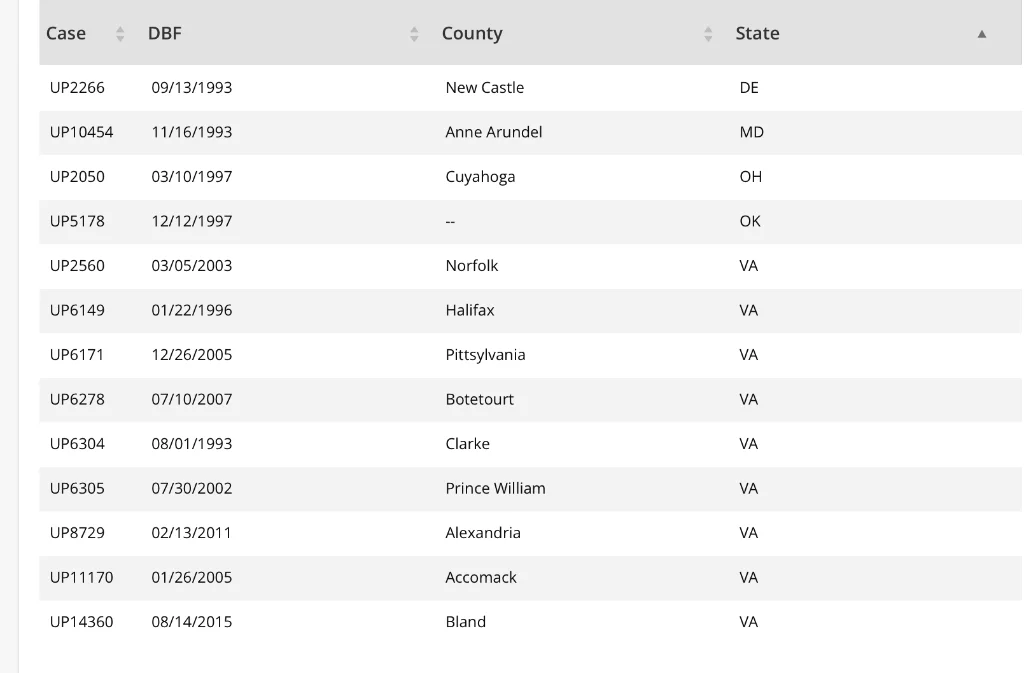Click the sort arrows in Case column
Screen dimensions: 1024x673
[x=120, y=34]
